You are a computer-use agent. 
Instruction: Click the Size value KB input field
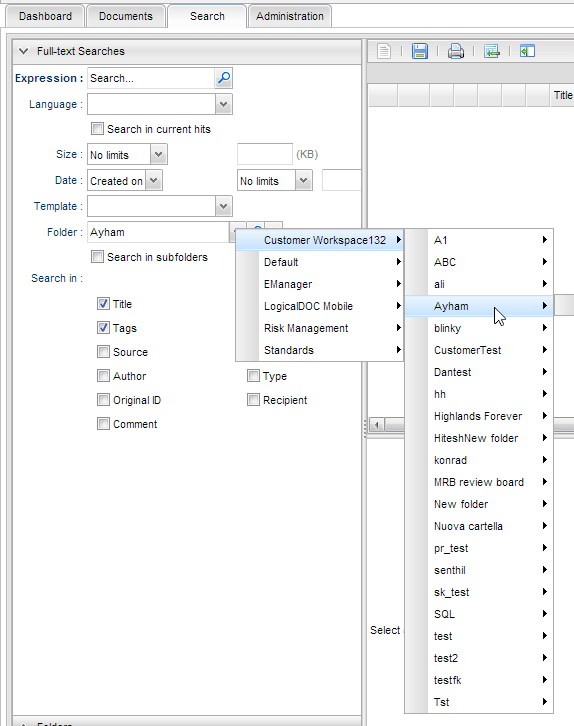coord(265,154)
